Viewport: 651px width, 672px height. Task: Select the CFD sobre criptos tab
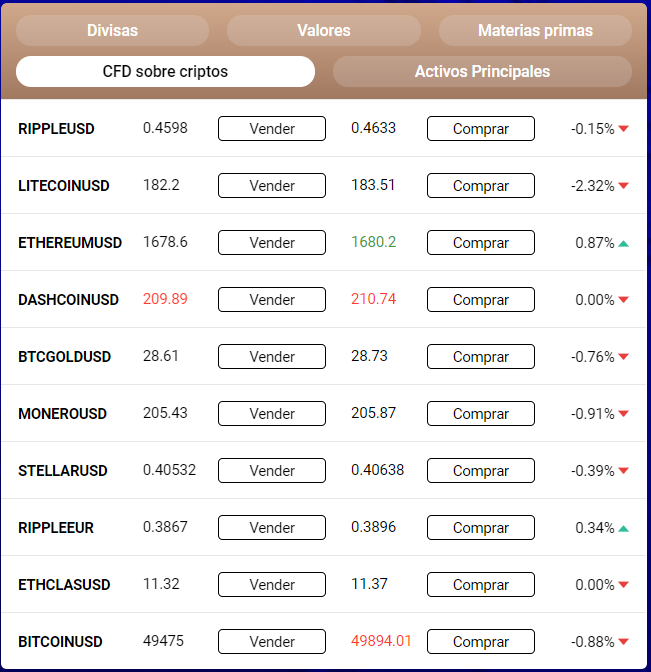point(165,72)
